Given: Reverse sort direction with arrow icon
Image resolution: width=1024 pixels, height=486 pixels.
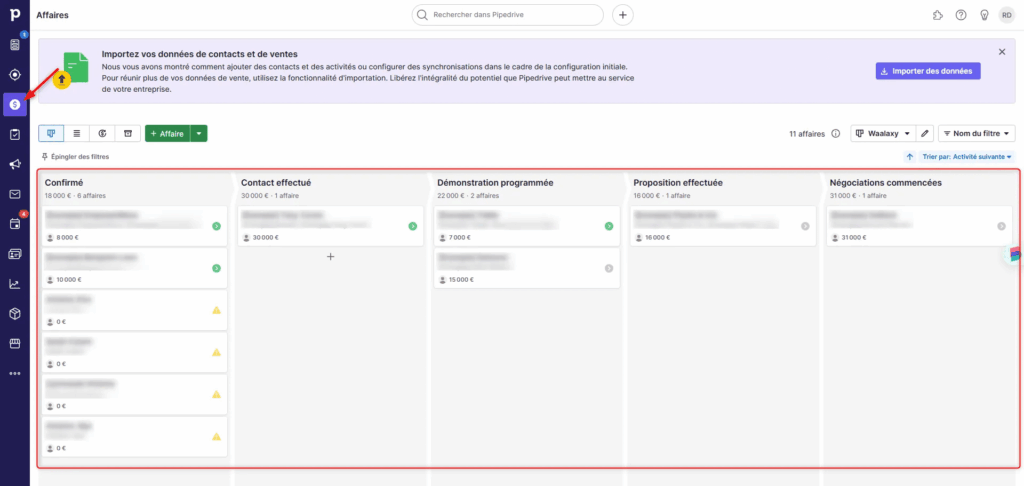Looking at the screenshot, I should click(x=910, y=157).
